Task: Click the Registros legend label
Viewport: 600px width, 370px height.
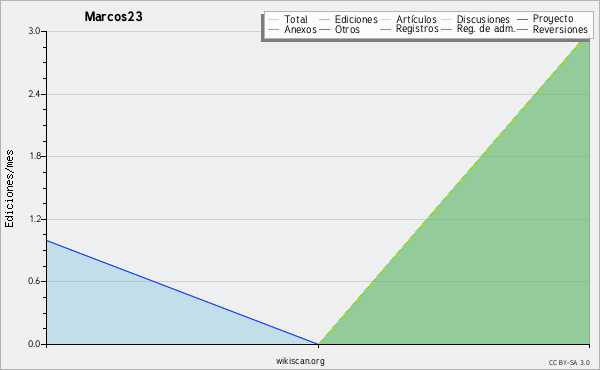Action: [x=417, y=29]
